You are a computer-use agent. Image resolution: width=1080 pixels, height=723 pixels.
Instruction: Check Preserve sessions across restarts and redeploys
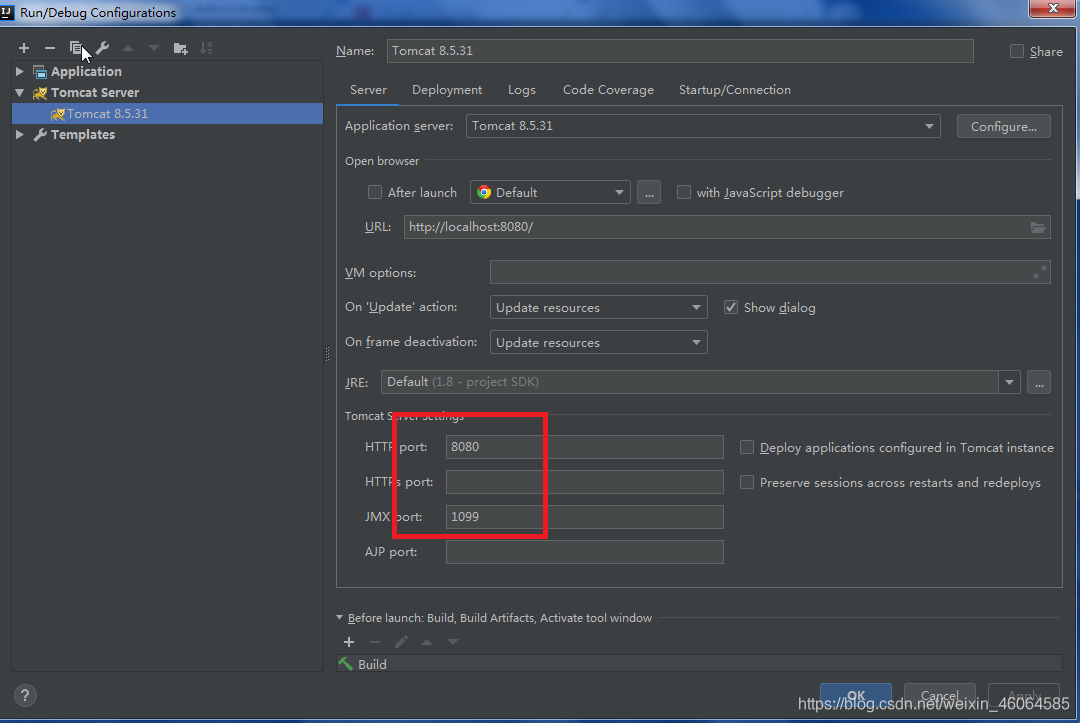747,482
